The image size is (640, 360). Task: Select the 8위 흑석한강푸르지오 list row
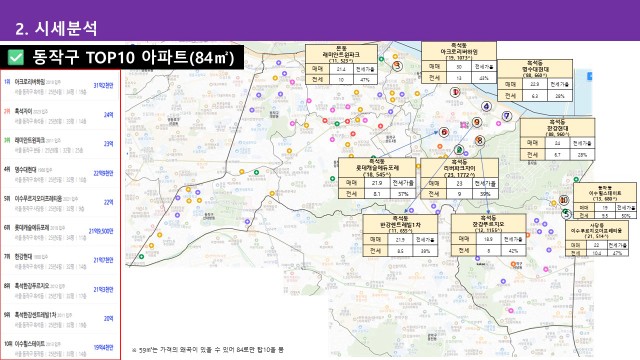click(60, 290)
